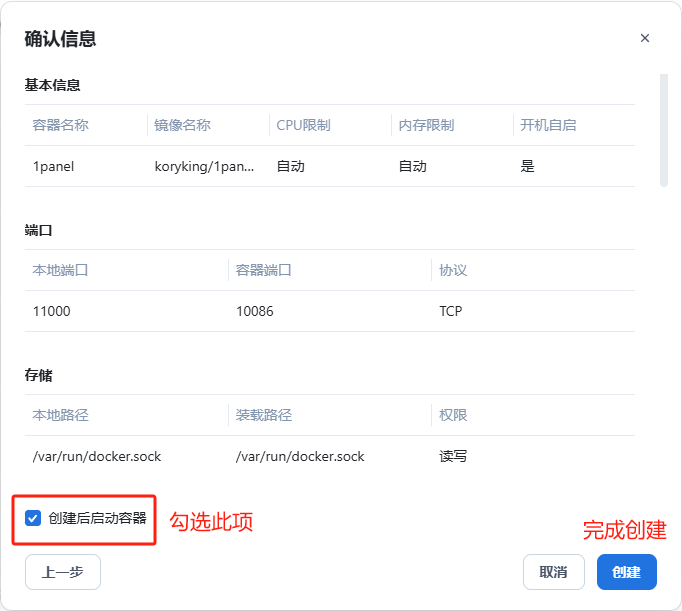The image size is (682, 611).
Task: Close the 确认信息 dialog with X icon
Action: pos(645,38)
